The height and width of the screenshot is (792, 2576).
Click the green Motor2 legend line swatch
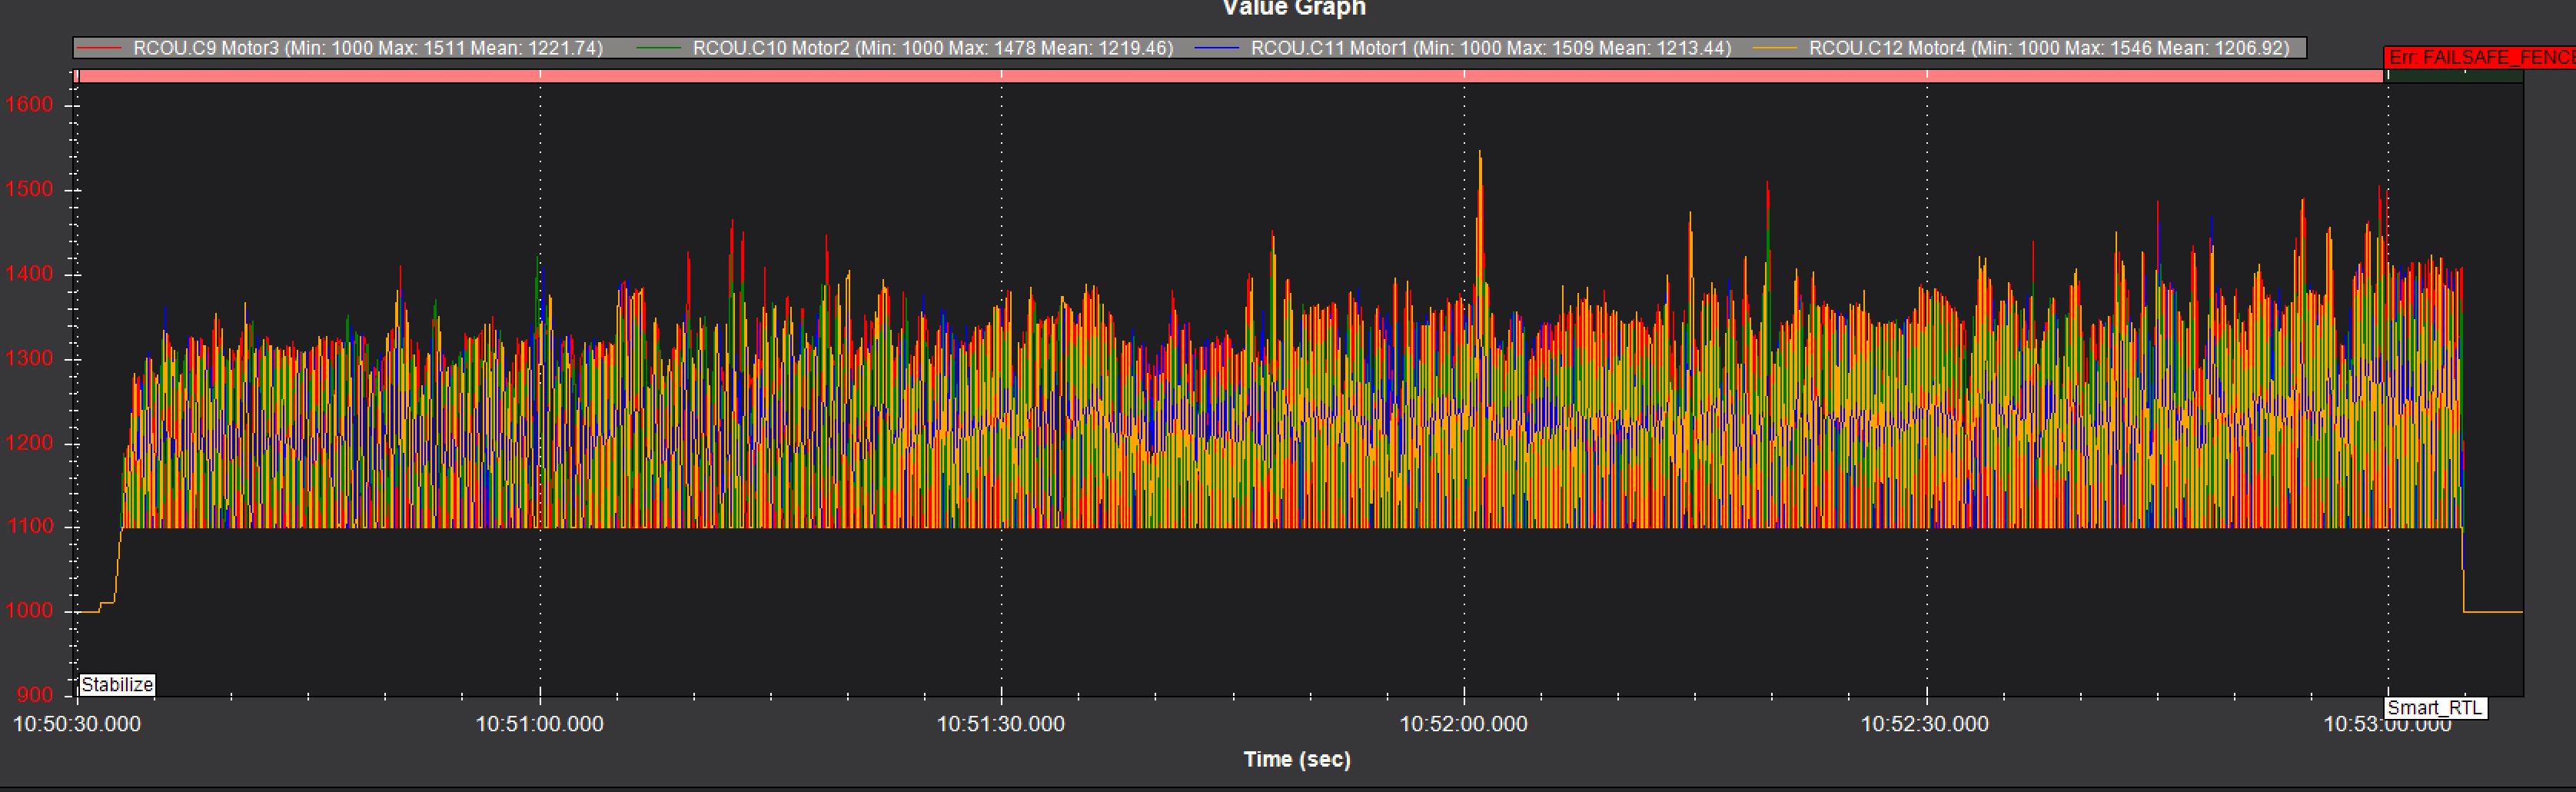coord(658,48)
